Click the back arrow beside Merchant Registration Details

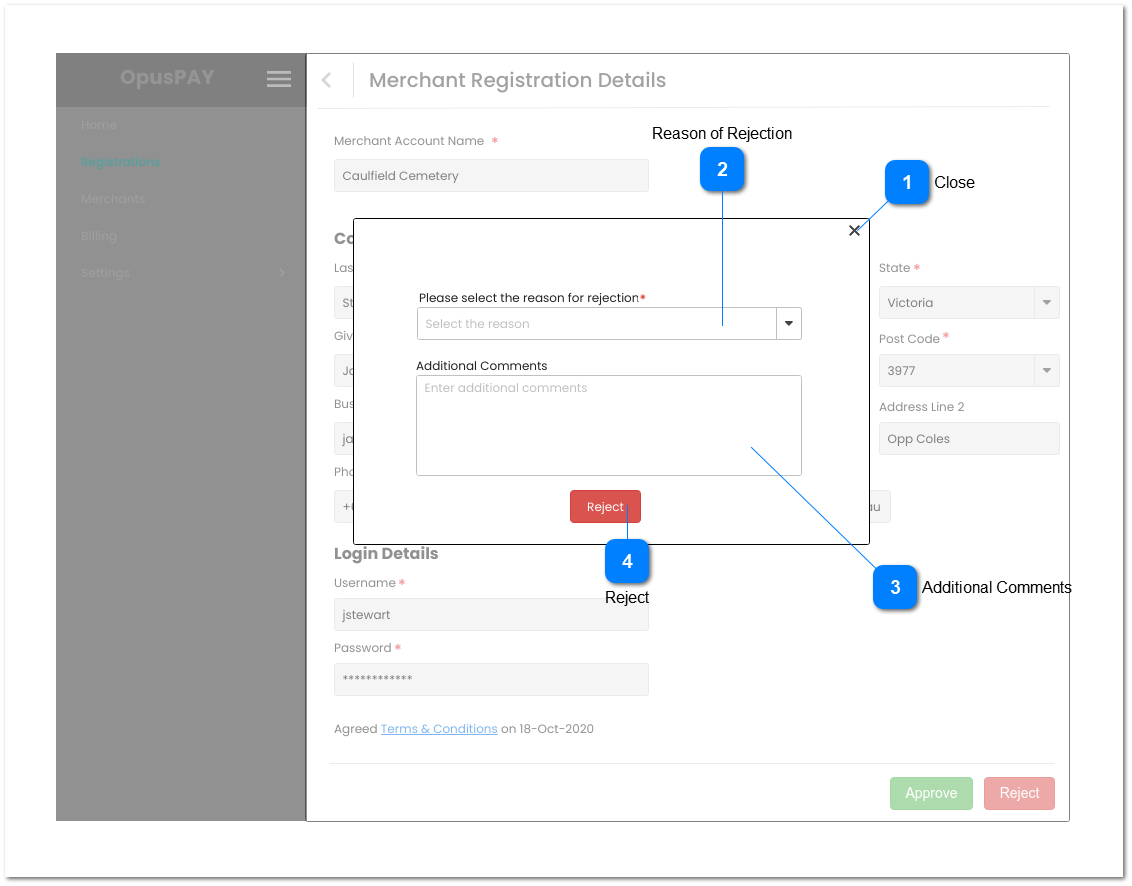pos(326,79)
